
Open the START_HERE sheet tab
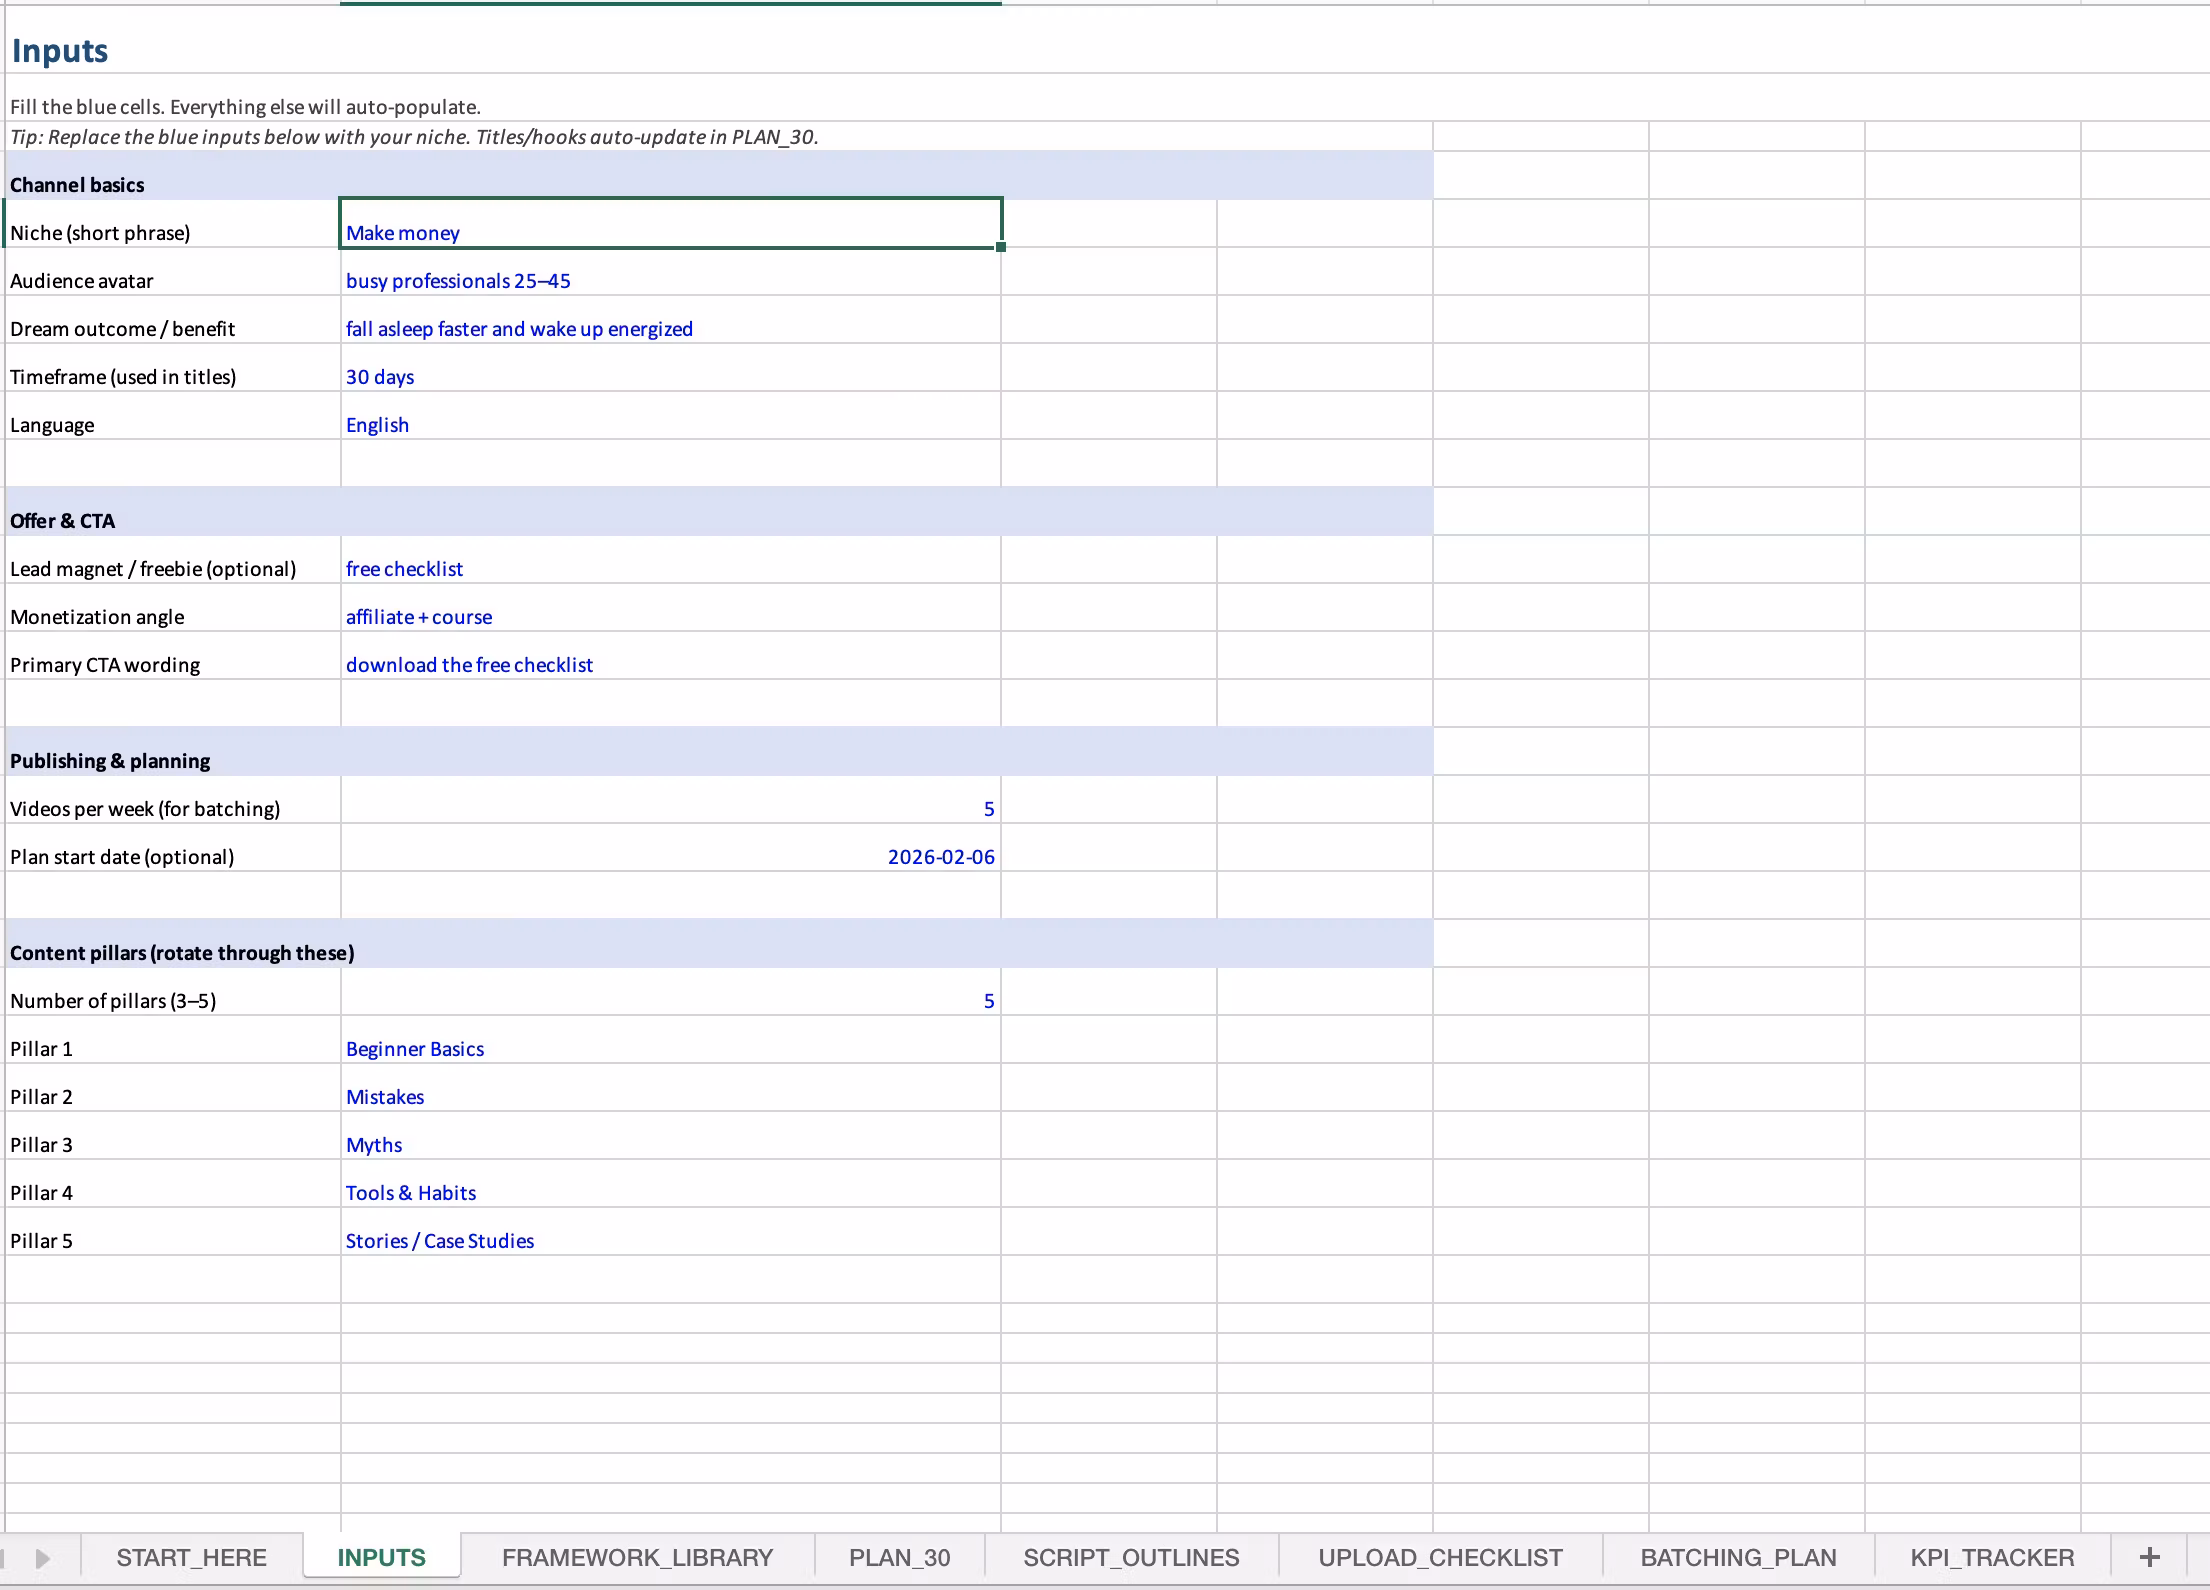pos(191,1557)
